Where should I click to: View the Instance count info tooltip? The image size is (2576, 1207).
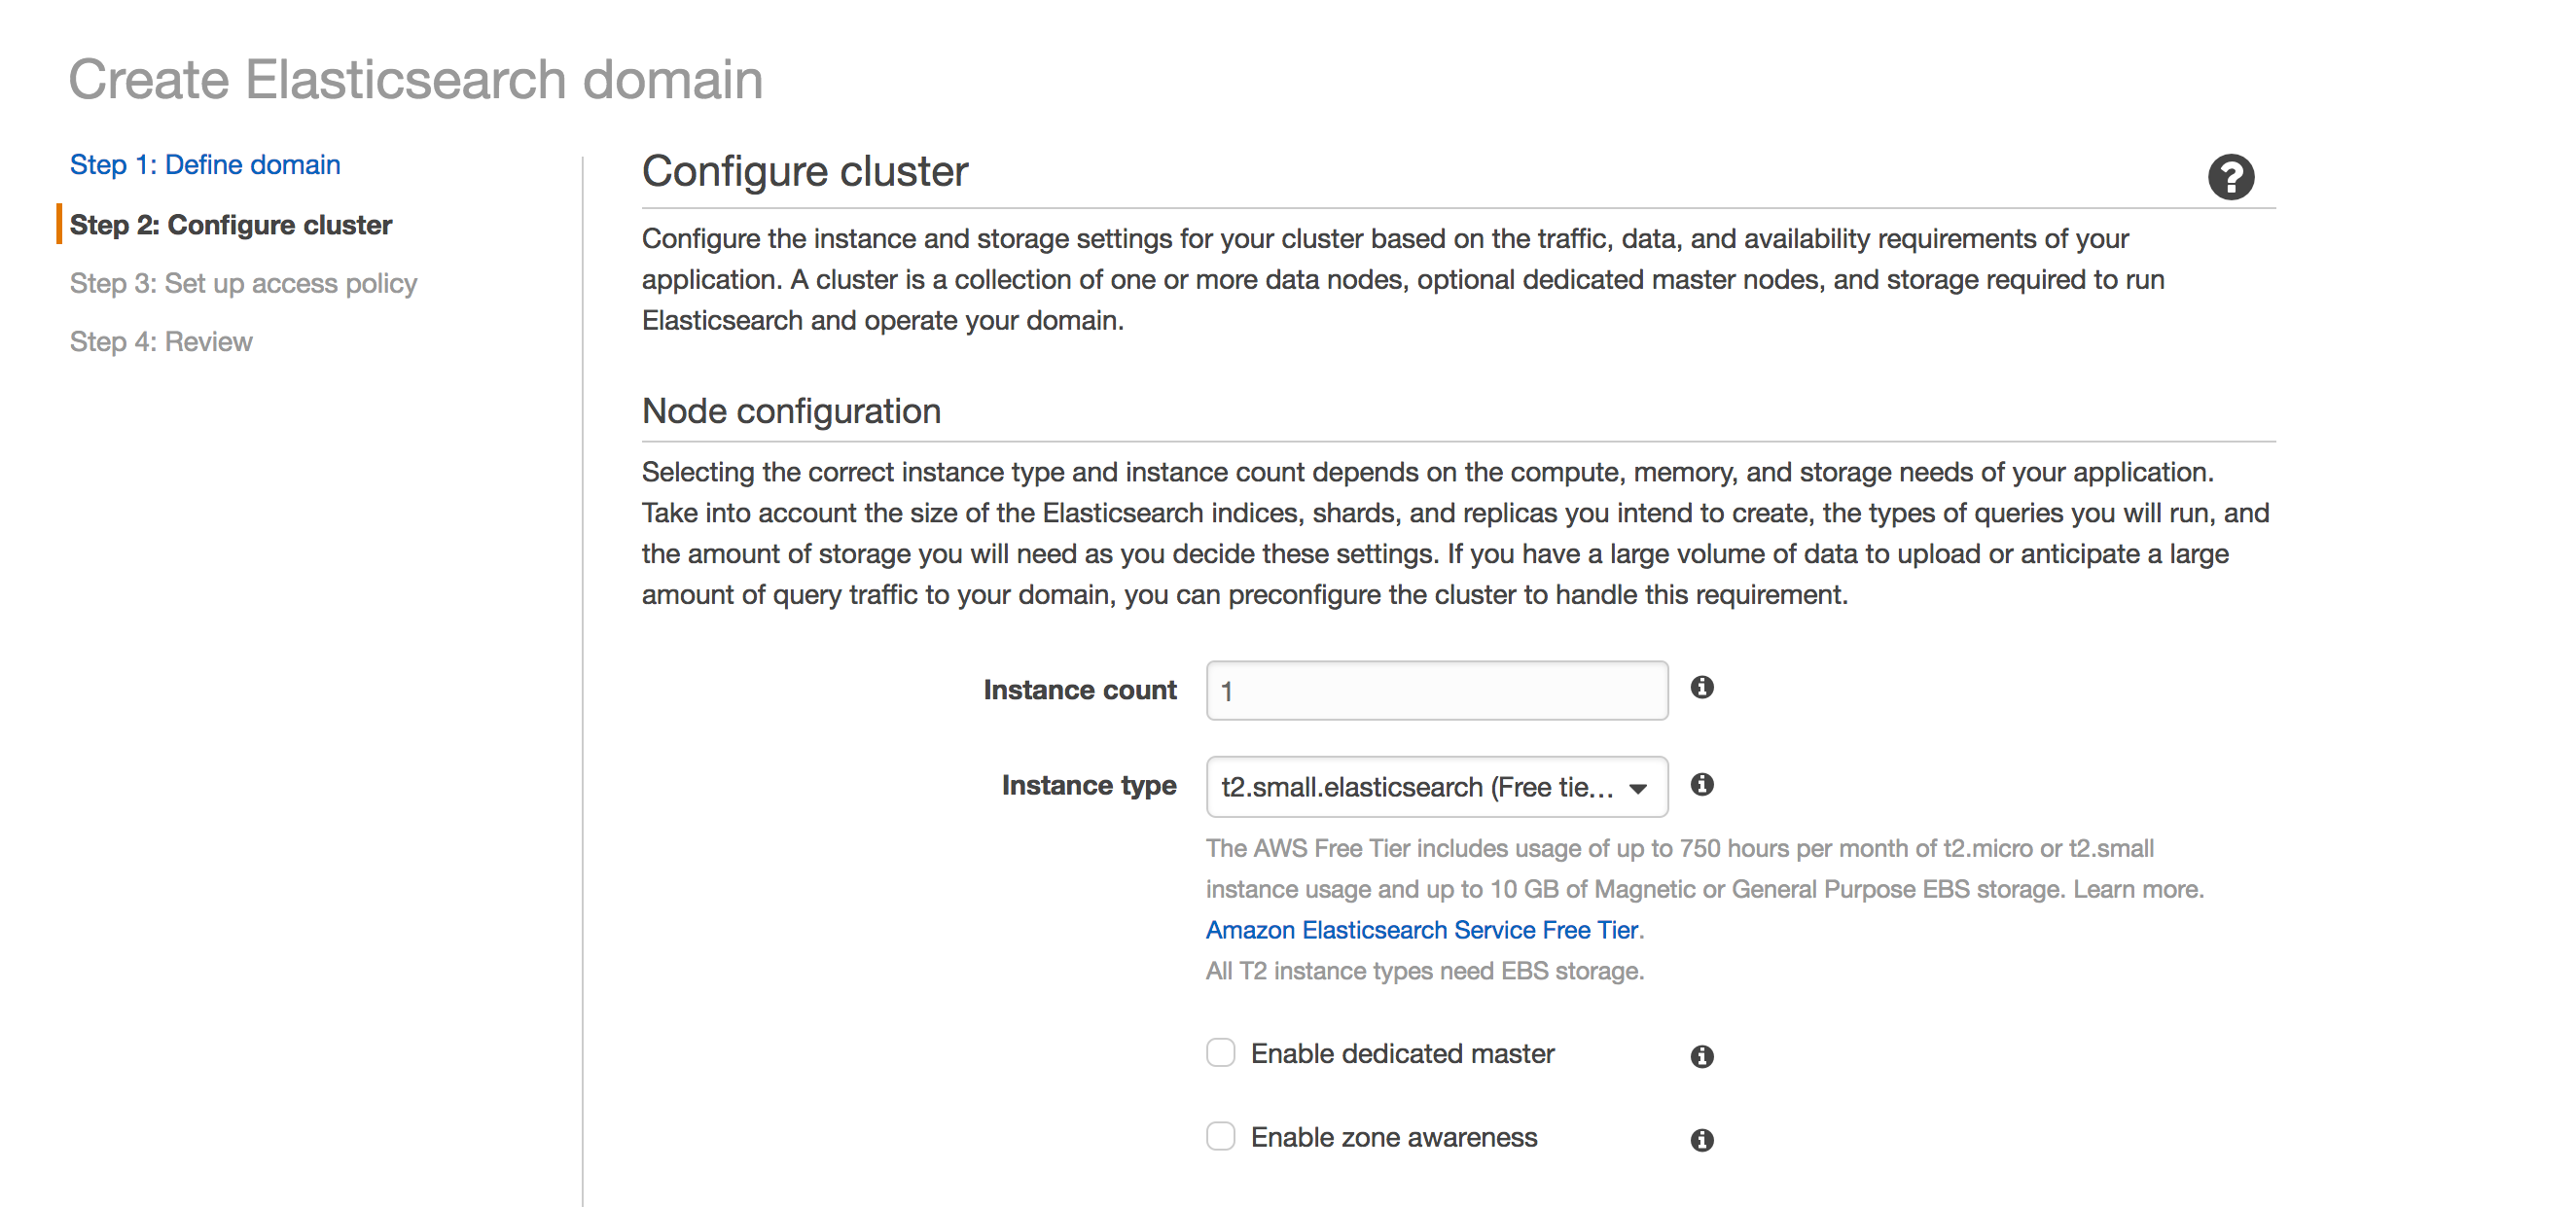coord(1703,688)
